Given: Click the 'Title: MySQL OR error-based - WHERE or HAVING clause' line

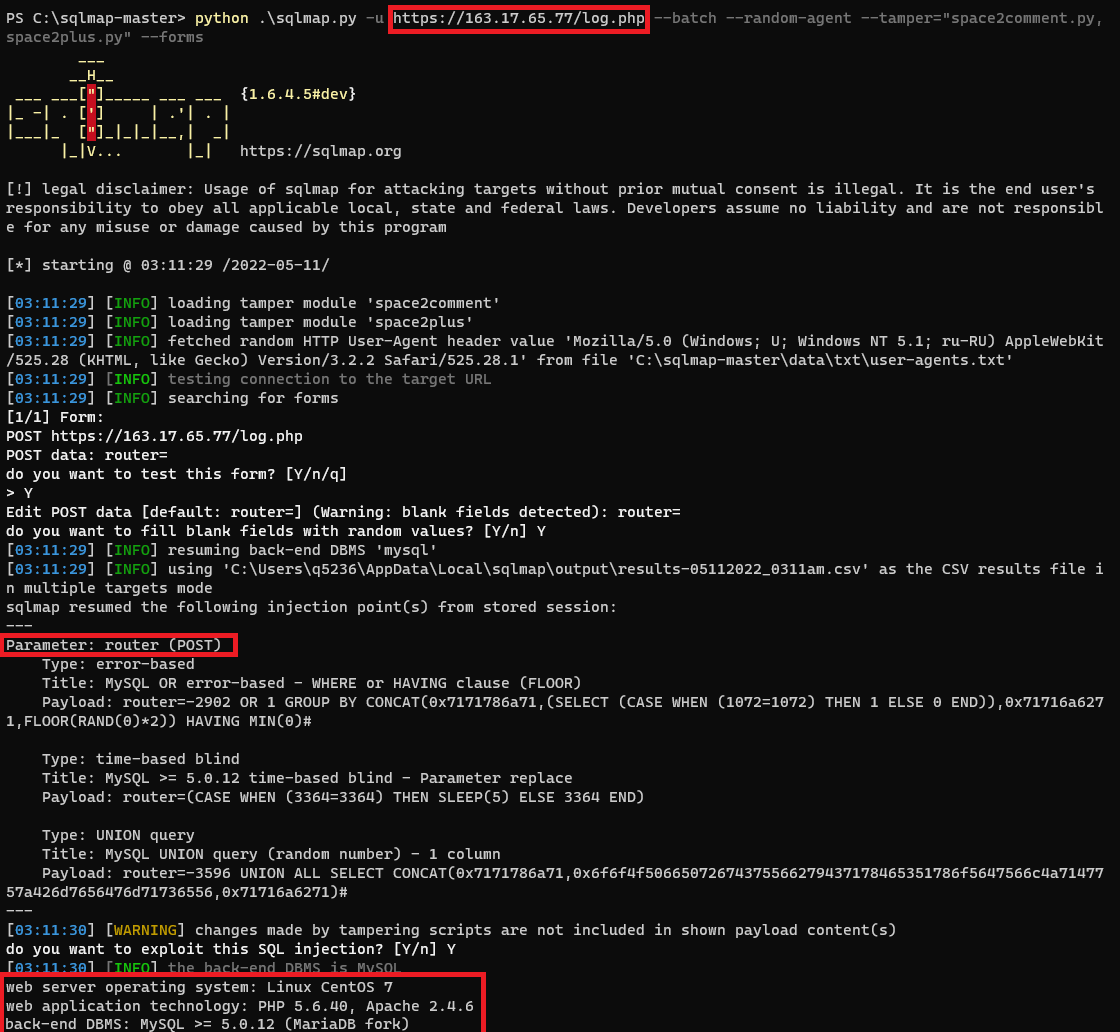Looking at the screenshot, I should tap(311, 683).
